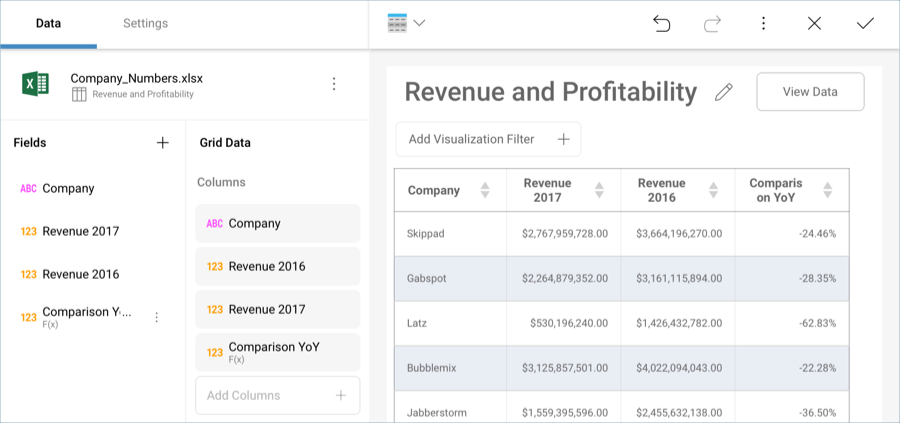Confirm changes with the checkmark icon
900x423 pixels.
(x=865, y=23)
